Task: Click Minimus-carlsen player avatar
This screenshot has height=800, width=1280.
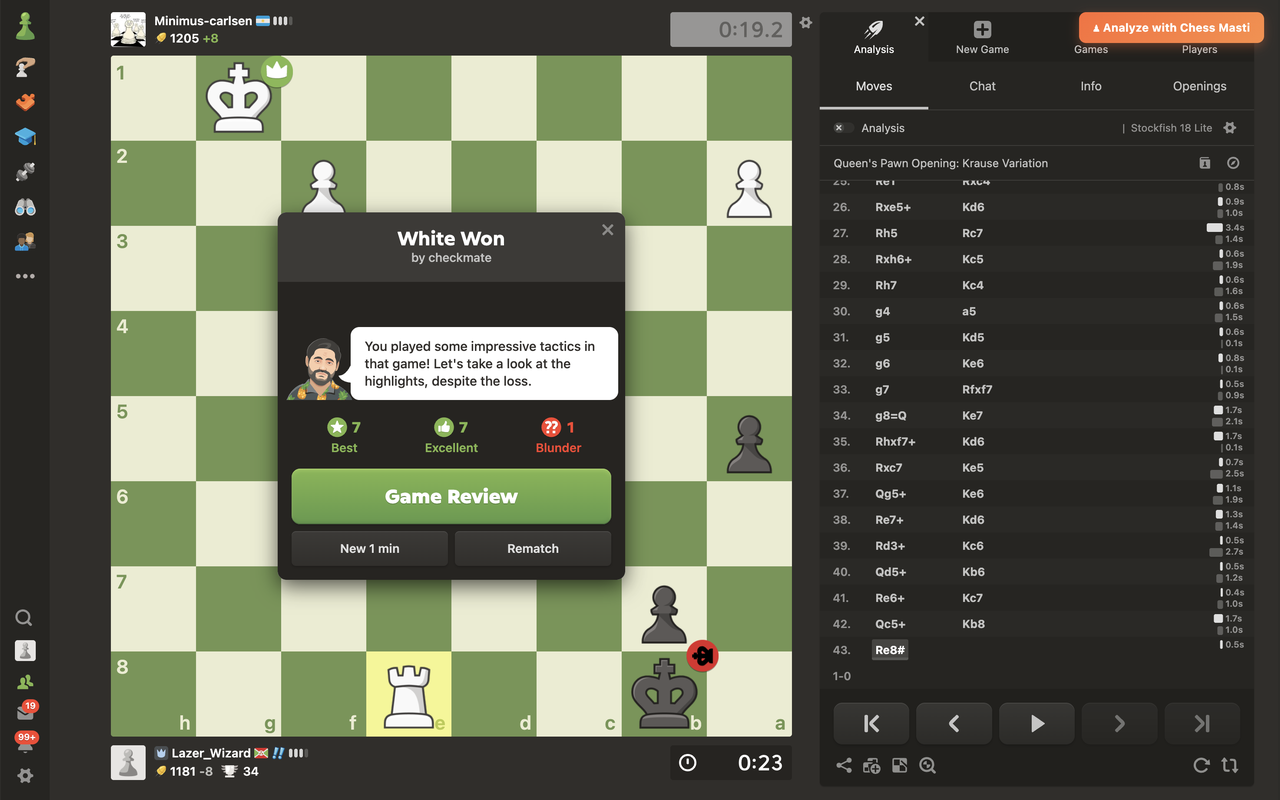Action: point(128,29)
